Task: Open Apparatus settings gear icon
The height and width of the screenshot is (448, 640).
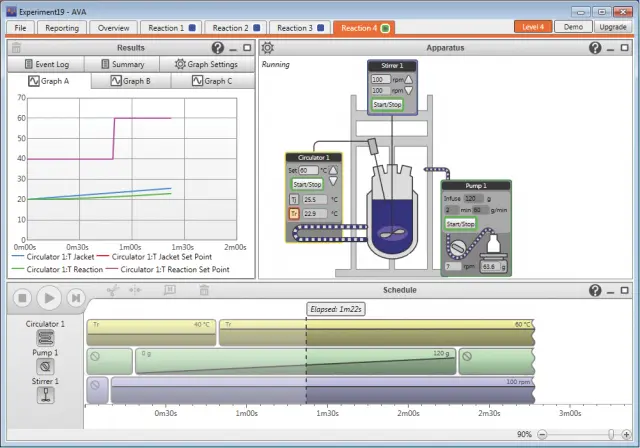Action: (x=267, y=48)
